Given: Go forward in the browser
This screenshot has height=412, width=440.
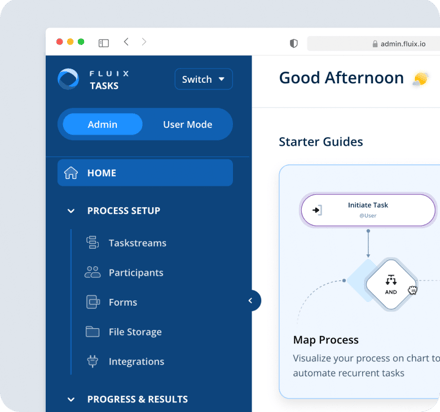Looking at the screenshot, I should tap(144, 42).
